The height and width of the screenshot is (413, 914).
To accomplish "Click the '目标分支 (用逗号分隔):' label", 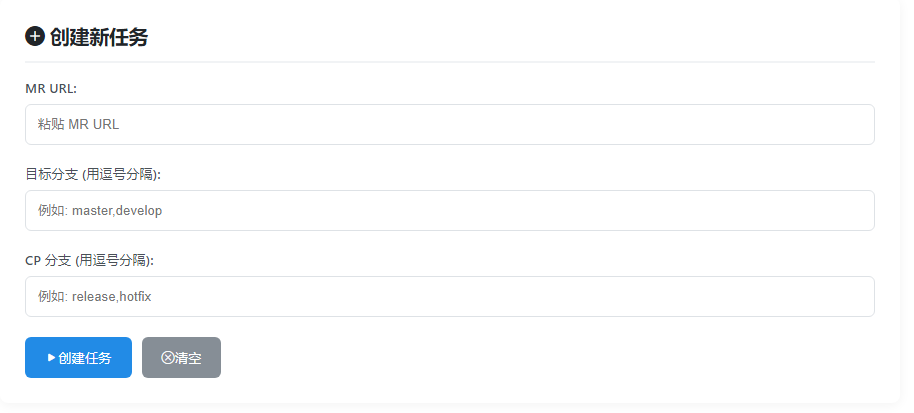I will pos(93,174).
